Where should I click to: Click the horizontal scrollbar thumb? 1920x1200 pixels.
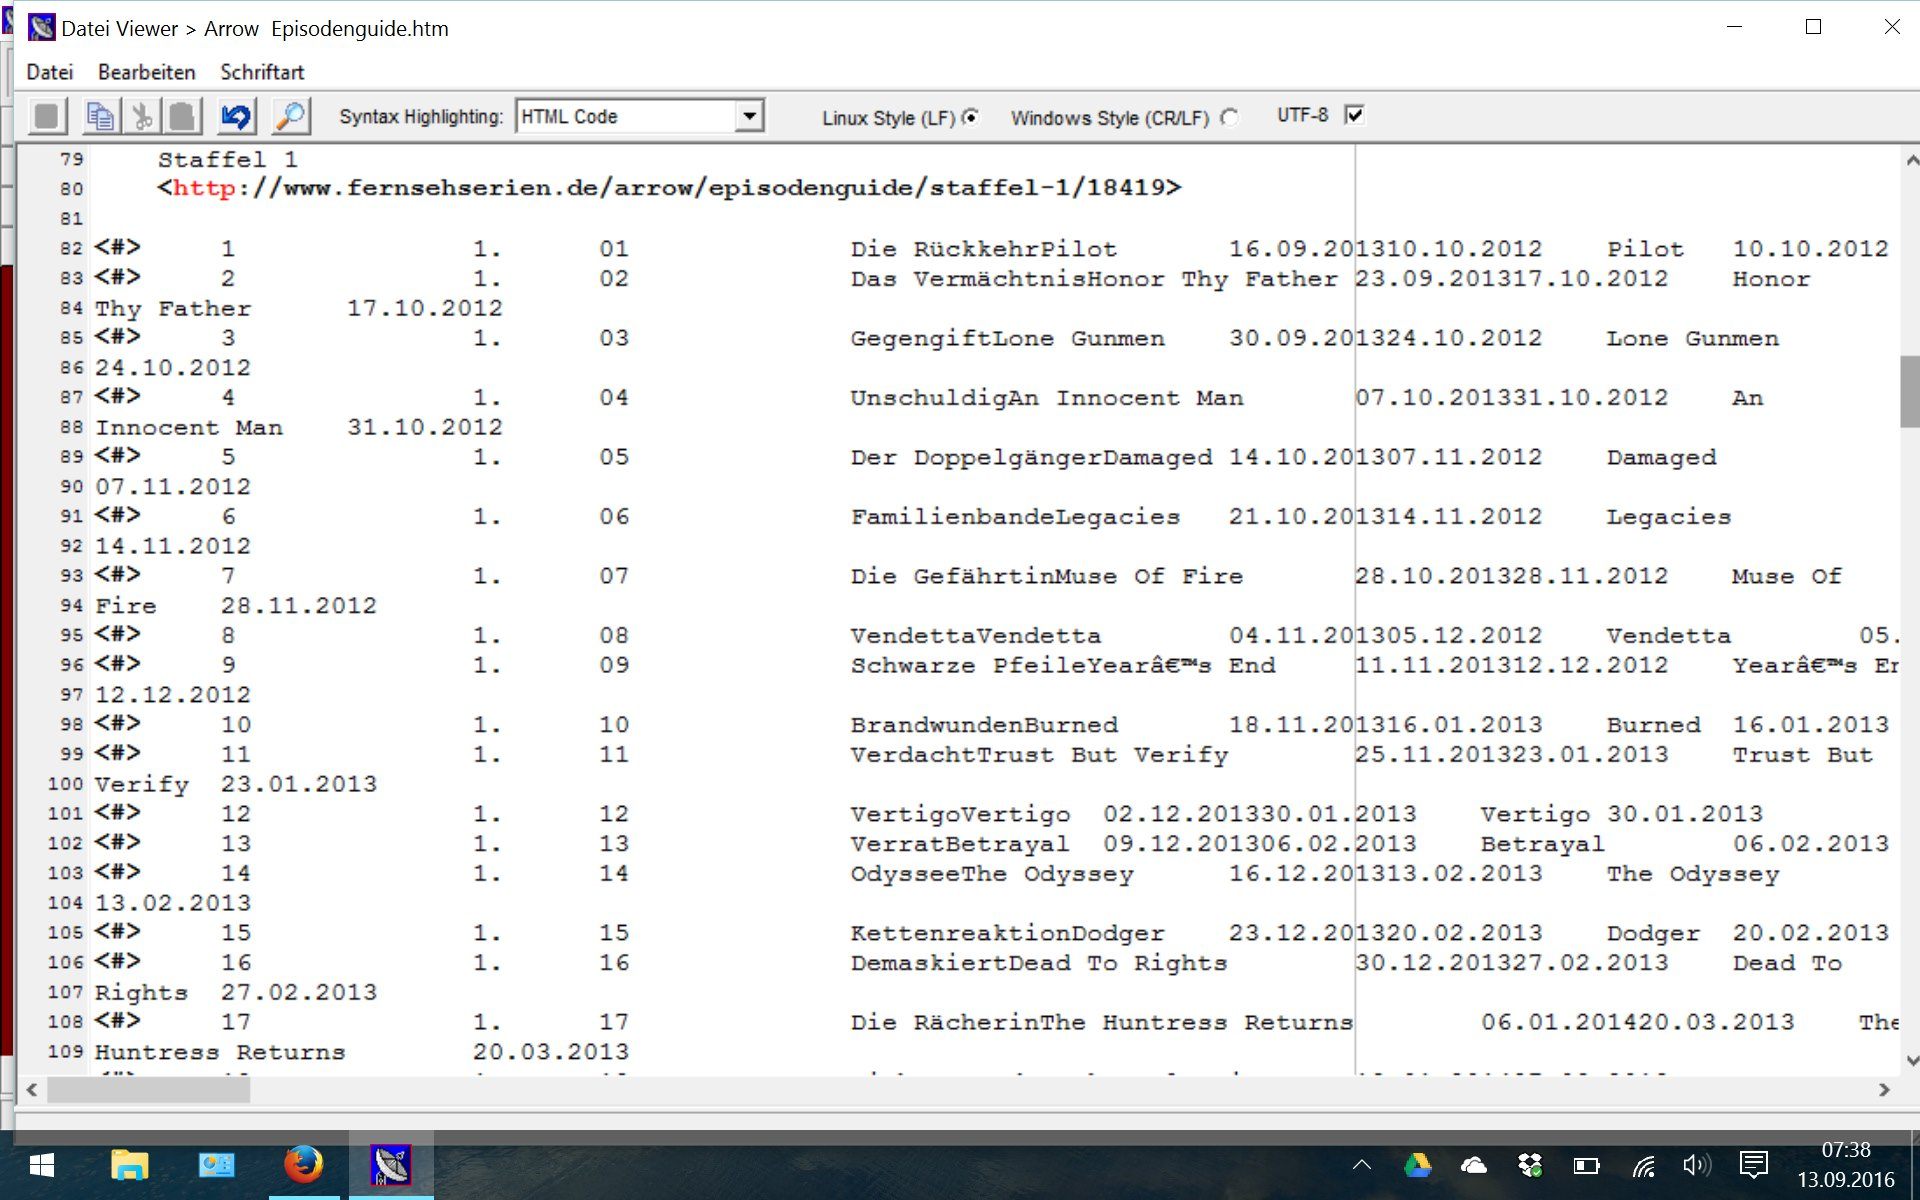click(x=149, y=1090)
